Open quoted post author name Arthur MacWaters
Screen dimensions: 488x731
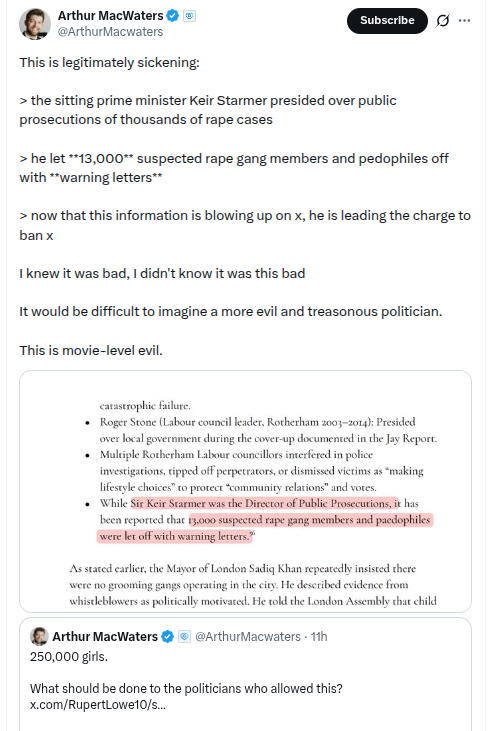(105, 636)
